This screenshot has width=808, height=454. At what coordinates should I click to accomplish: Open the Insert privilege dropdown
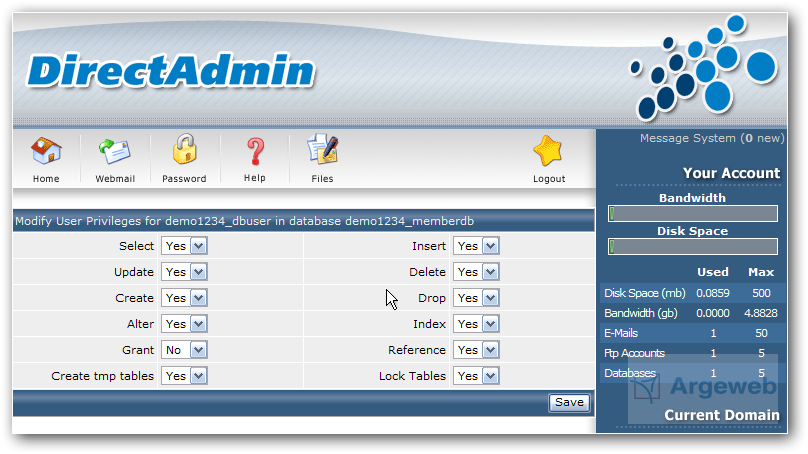tap(476, 246)
